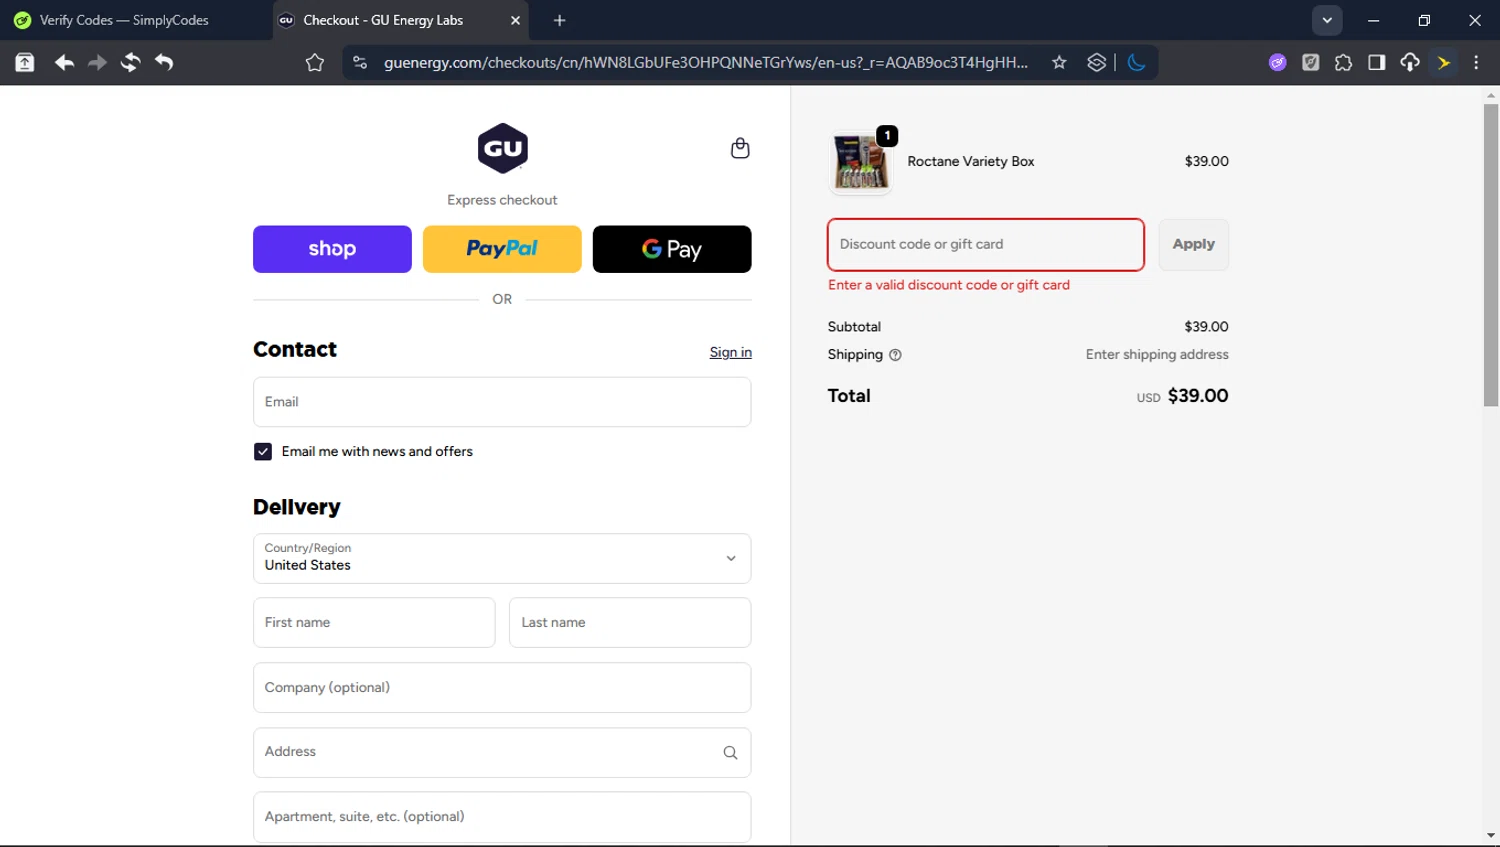Open the tab search dropdown arrow
This screenshot has height=847, width=1500.
pyautogui.click(x=1327, y=20)
